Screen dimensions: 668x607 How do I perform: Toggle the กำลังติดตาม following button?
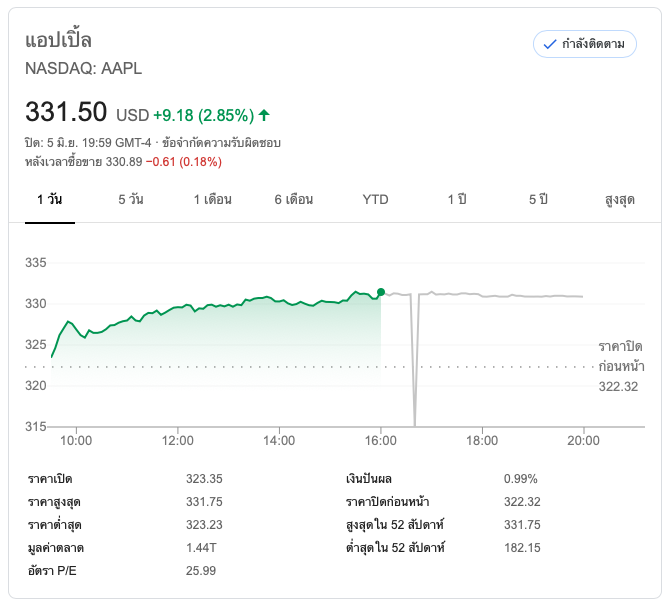coord(585,44)
